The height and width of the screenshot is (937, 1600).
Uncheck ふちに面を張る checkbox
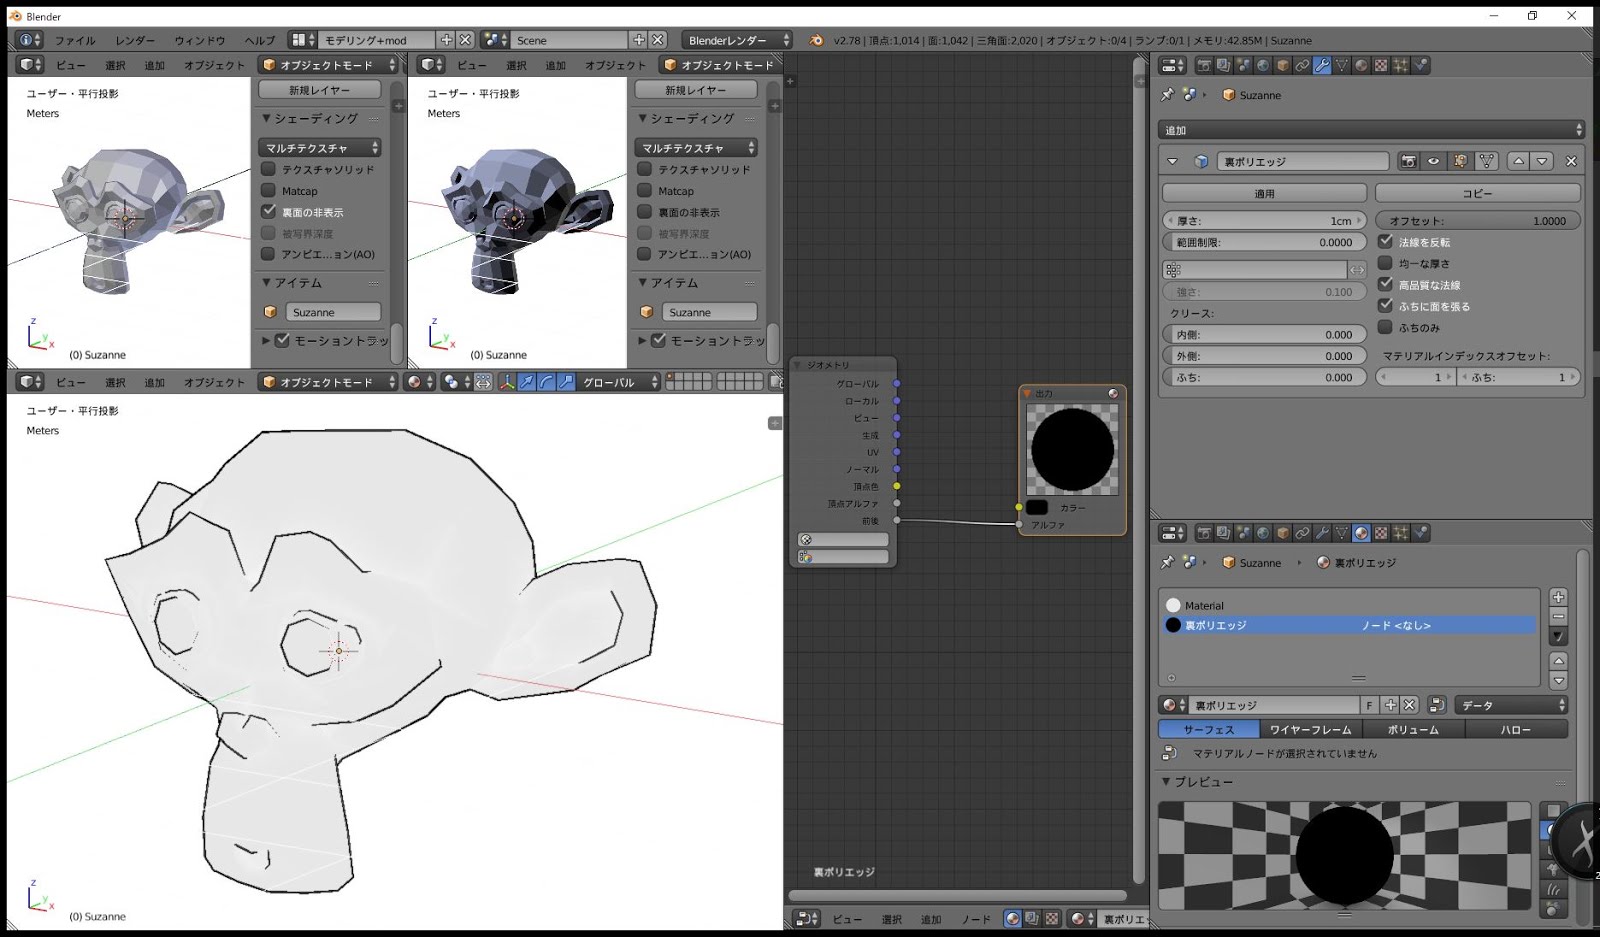pos(1385,305)
